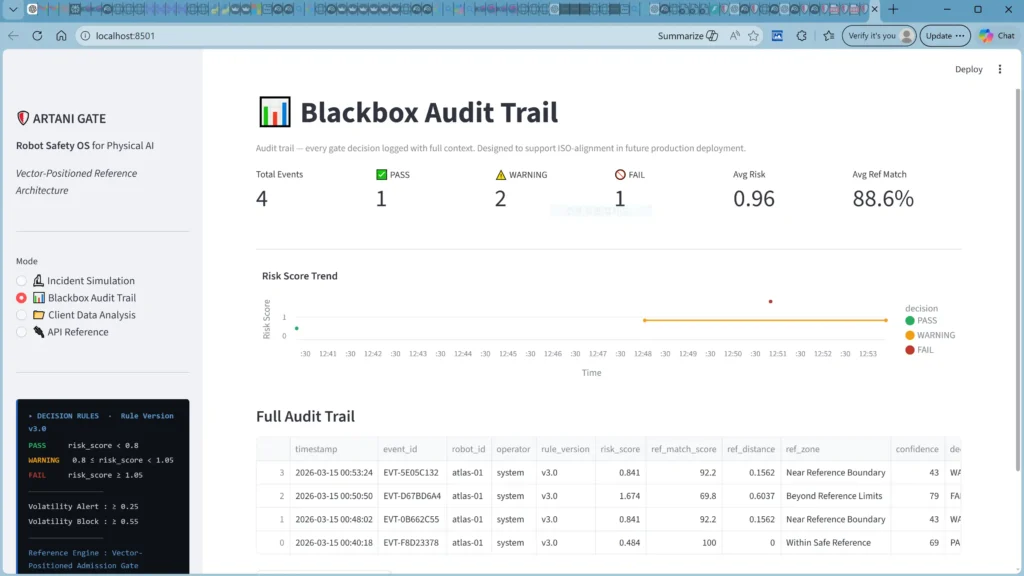This screenshot has width=1024, height=576.
Task: Open a new browser tab
Action: 894,9
